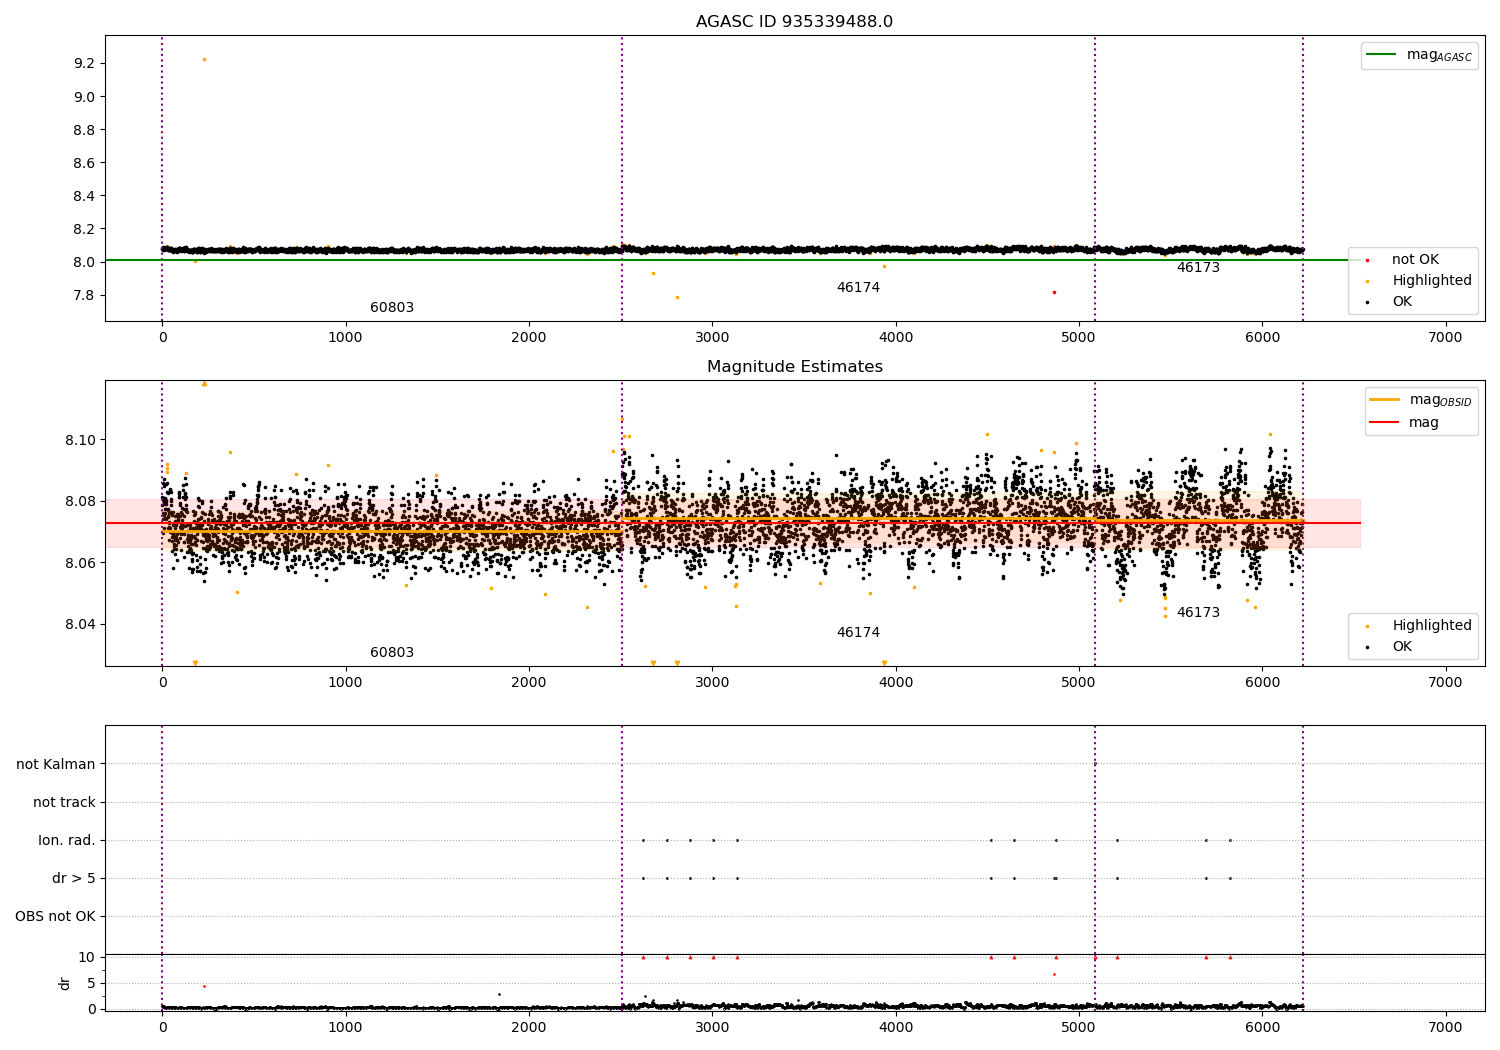This screenshot has height=1050, width=1500.
Task: Click the 8.6 tick label on top plot
Action: [84, 163]
